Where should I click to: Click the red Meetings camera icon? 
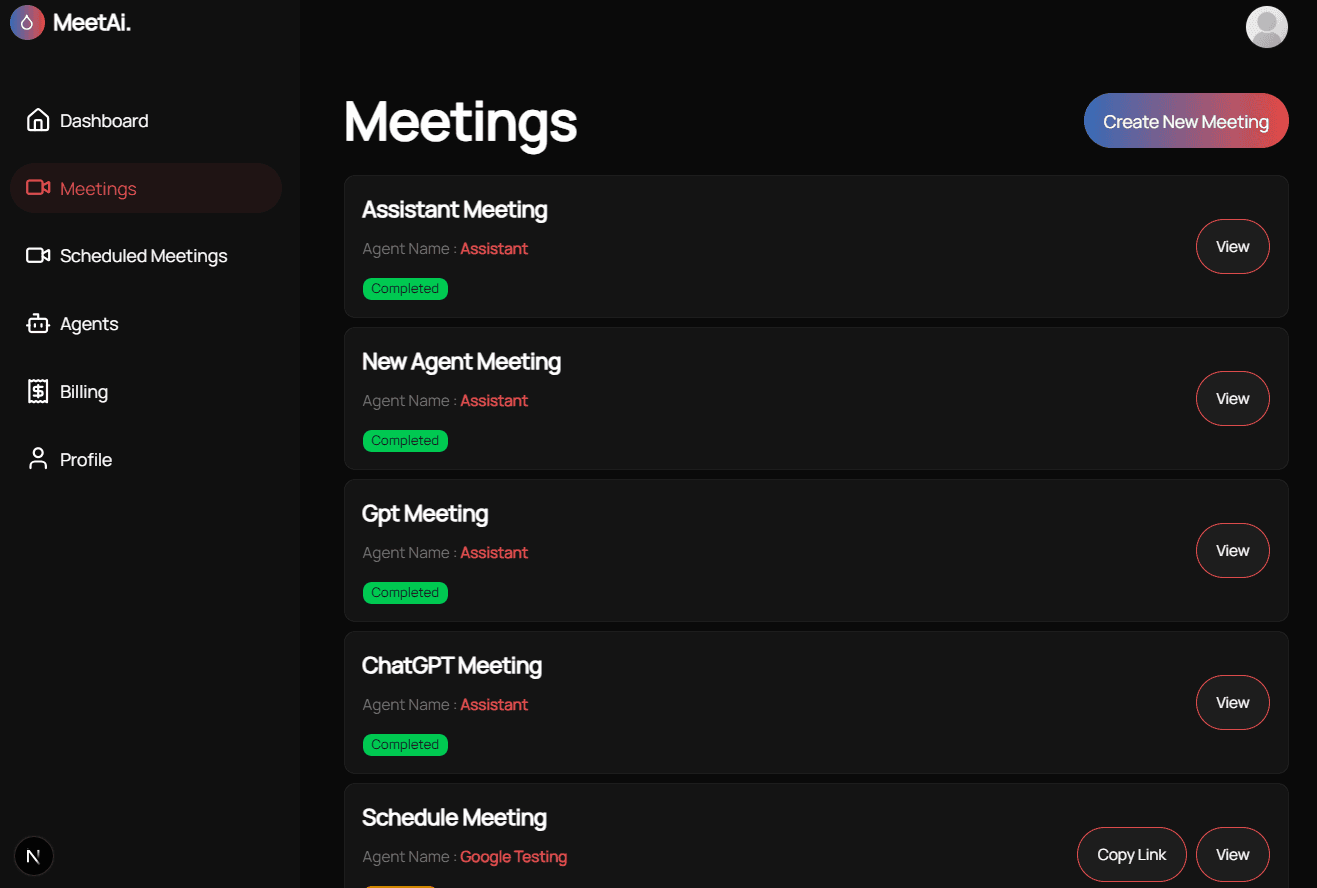click(38, 188)
